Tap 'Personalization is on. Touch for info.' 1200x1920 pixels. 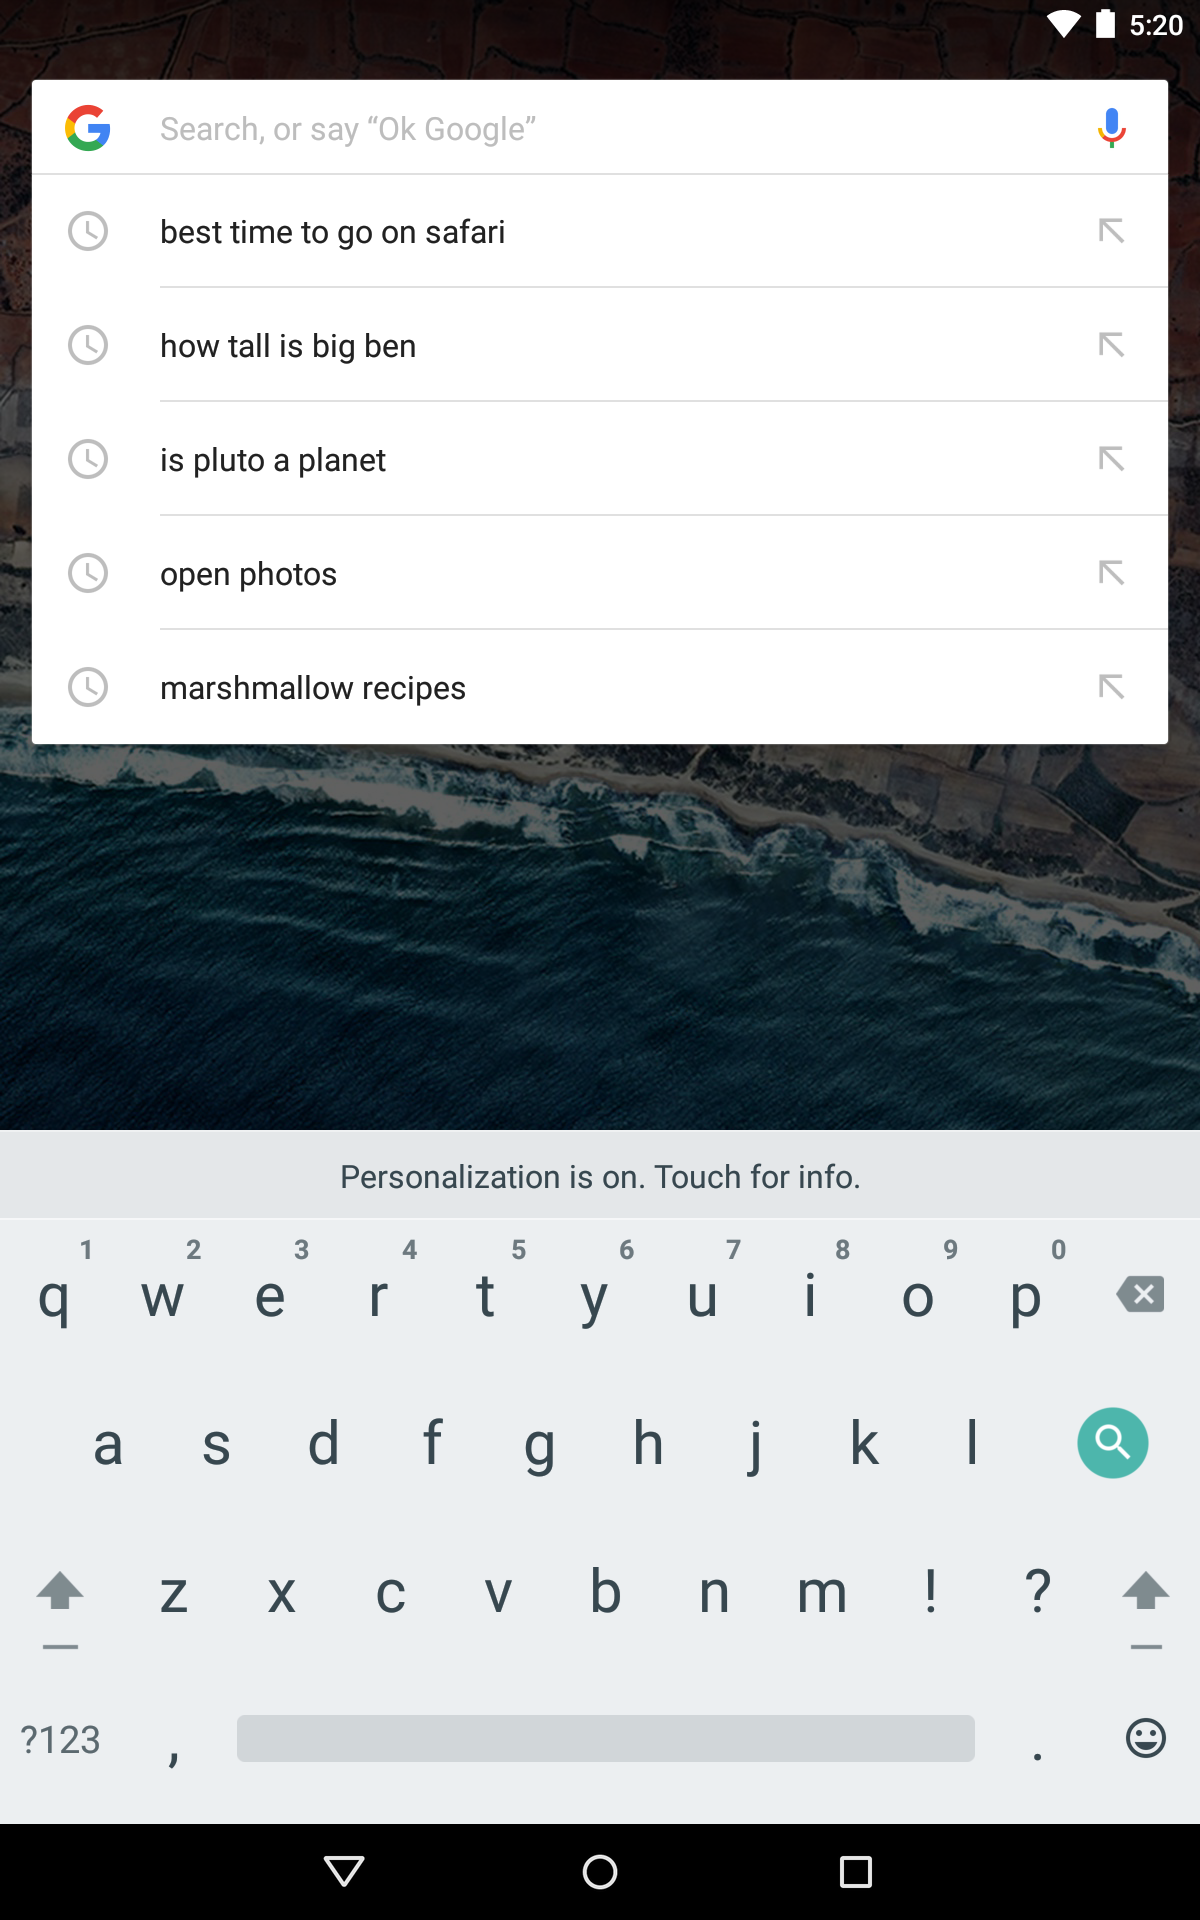(600, 1176)
